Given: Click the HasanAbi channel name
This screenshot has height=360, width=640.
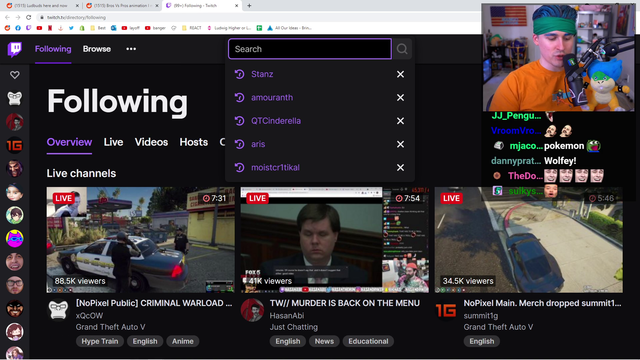Looking at the screenshot, I should coord(287,316).
